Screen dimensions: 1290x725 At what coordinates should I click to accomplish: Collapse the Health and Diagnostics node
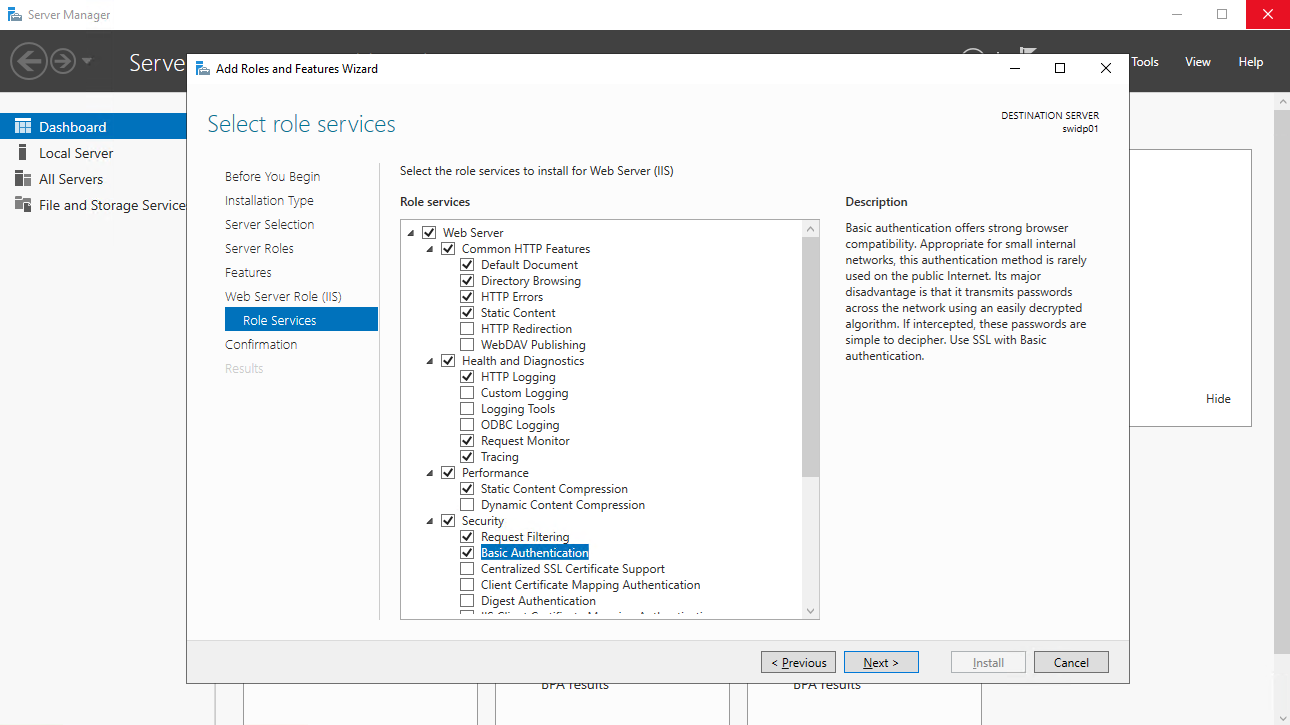pos(430,361)
